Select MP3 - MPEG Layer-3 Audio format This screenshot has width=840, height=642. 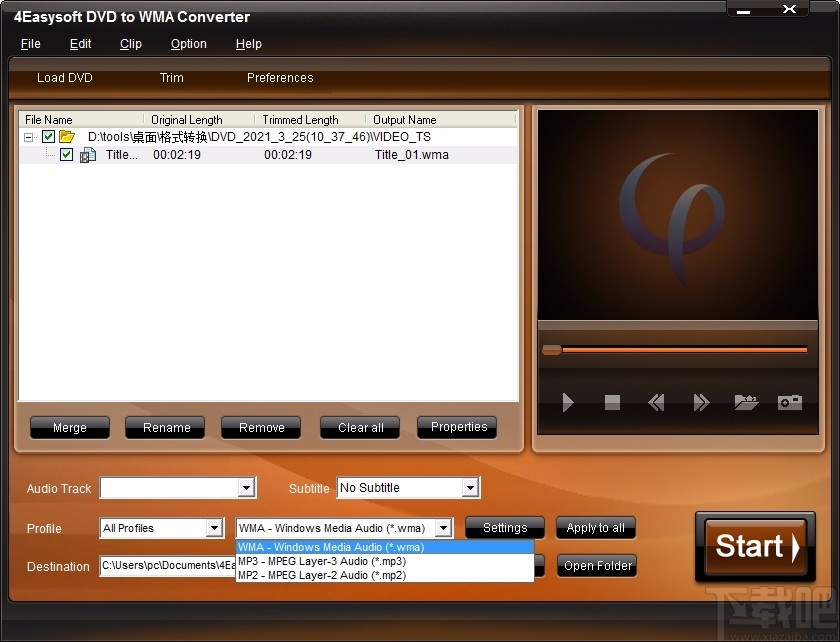pyautogui.click(x=325, y=561)
